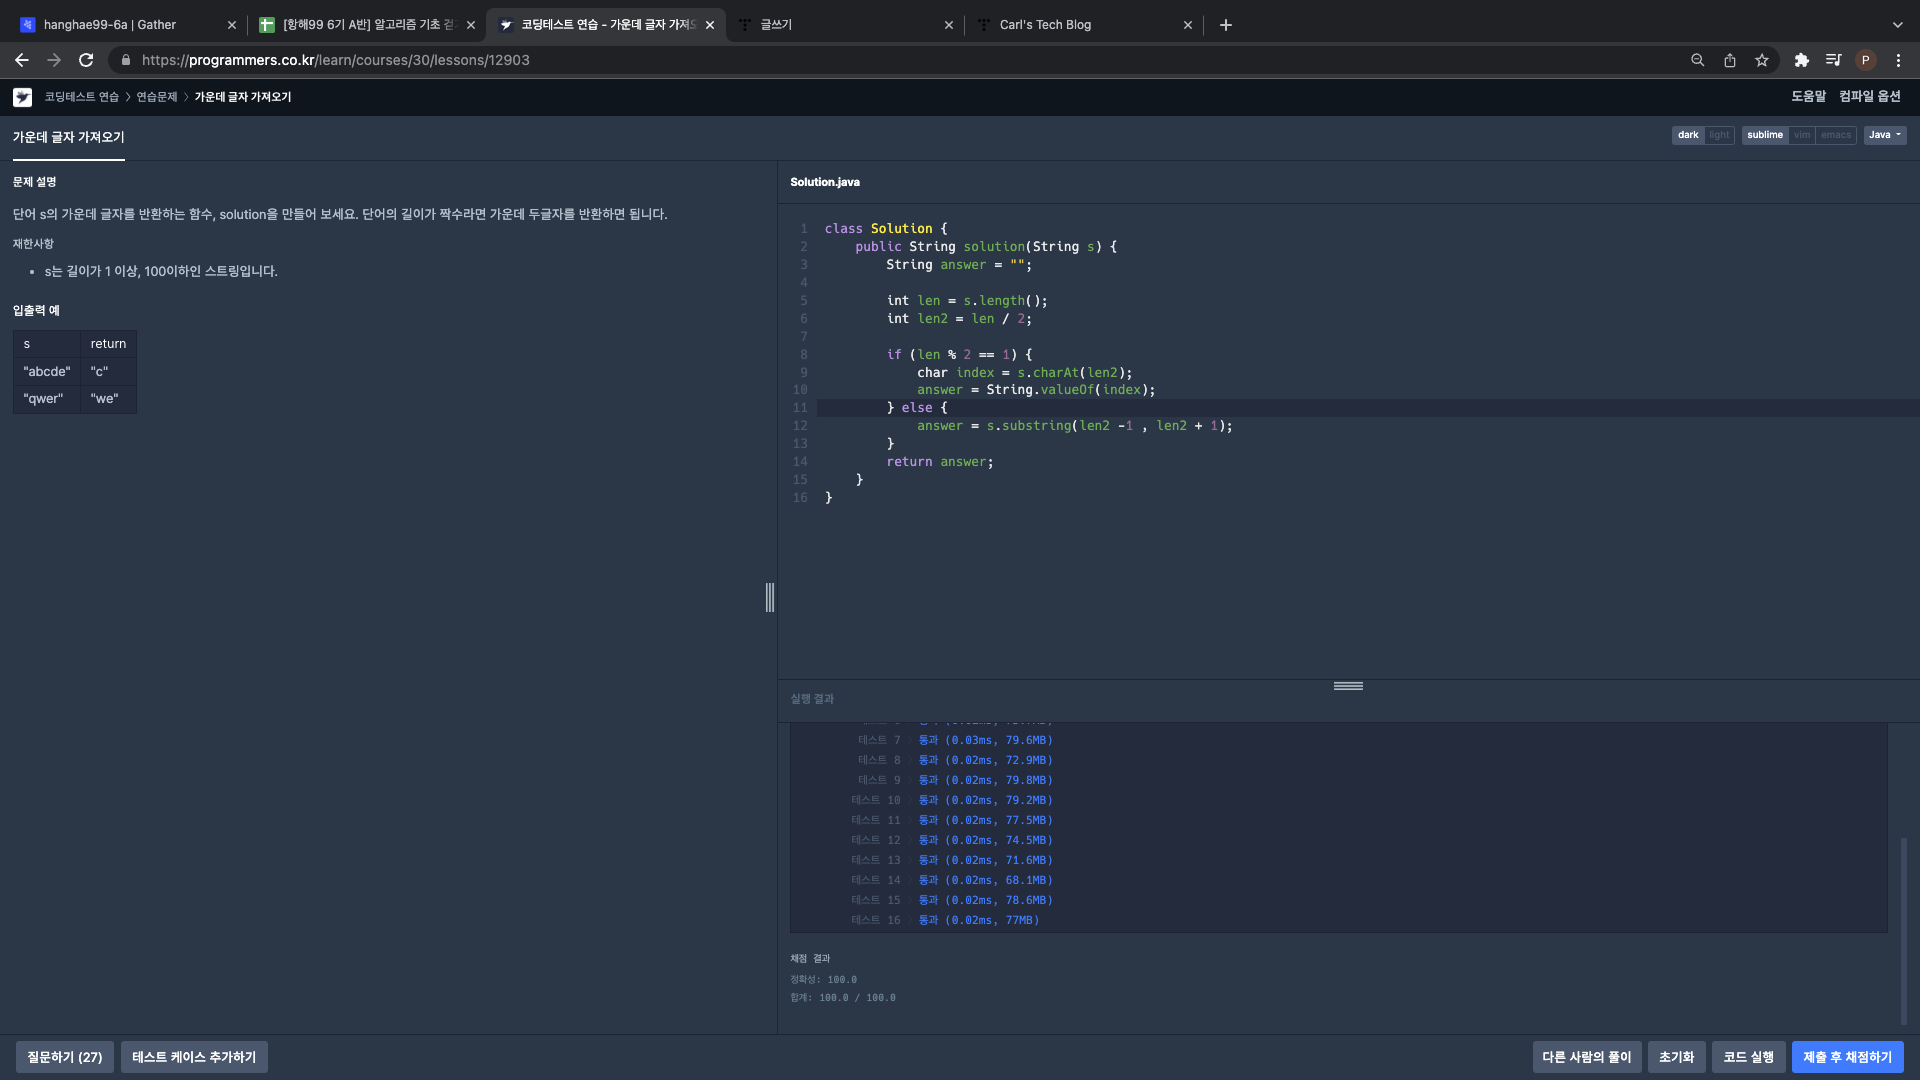Expand the browser tab search chevron

tap(1897, 25)
